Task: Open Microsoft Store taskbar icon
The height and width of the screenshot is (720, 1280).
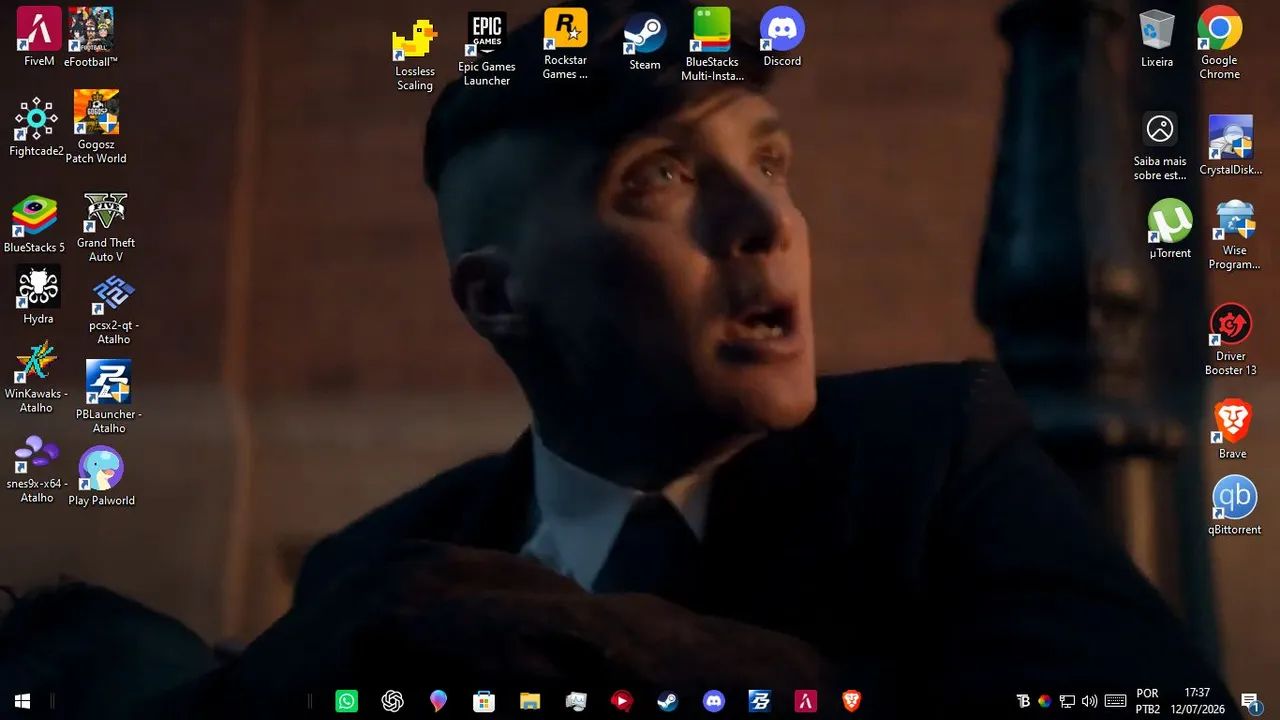Action: click(484, 701)
